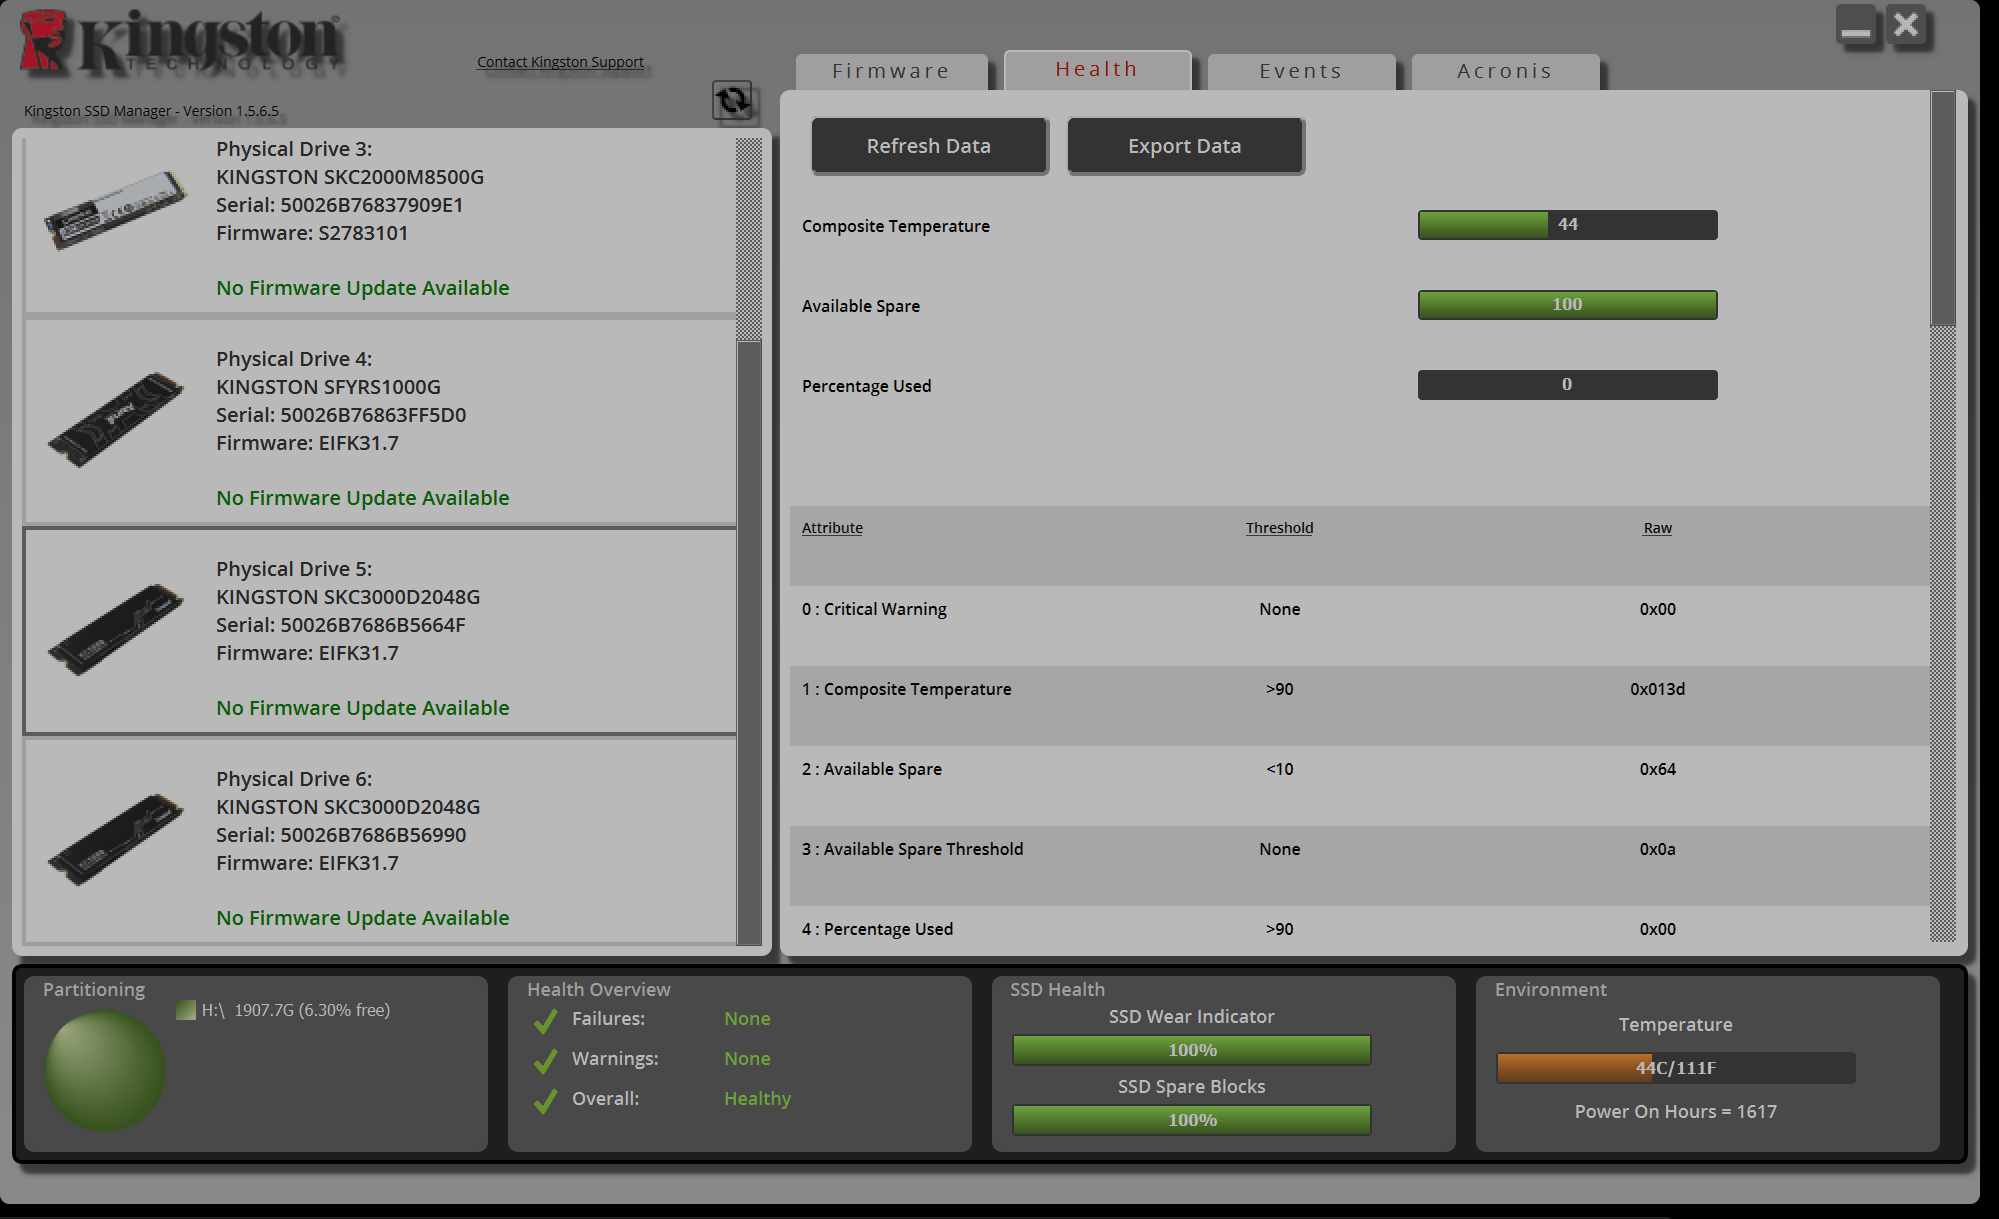
Task: Minimize the Kingston SSD Manager window
Action: 1856,25
